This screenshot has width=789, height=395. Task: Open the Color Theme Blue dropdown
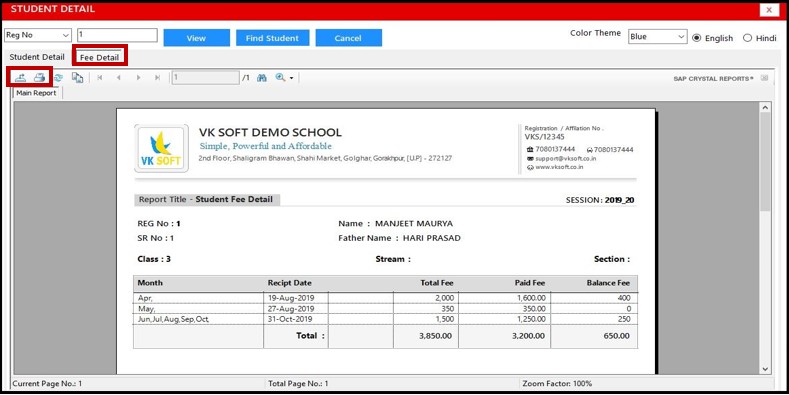(x=657, y=37)
